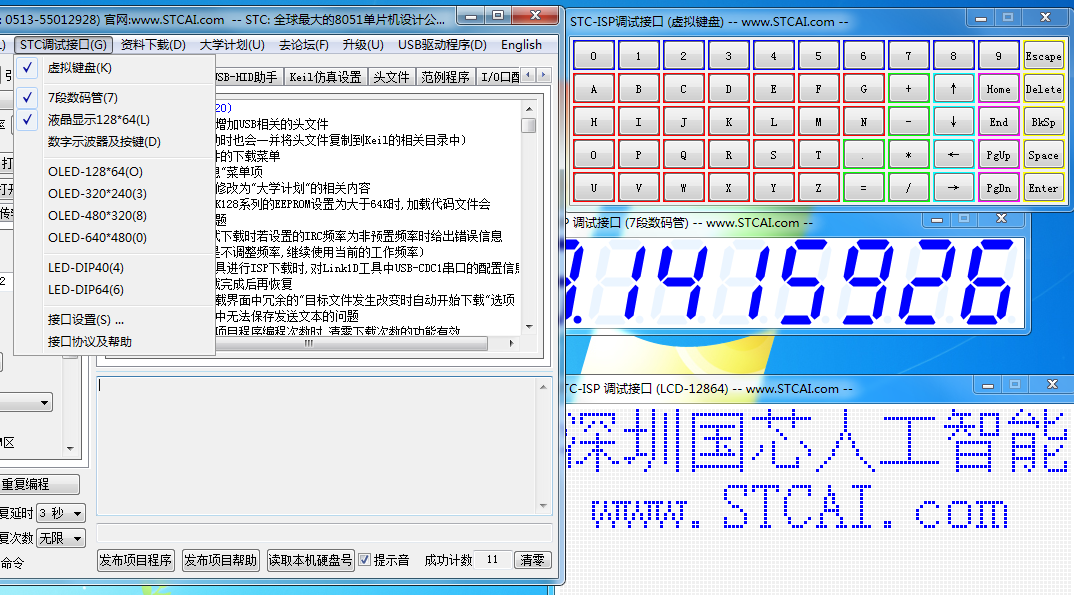Image resolution: width=1074 pixels, height=595 pixels.
Task: Click the left arrow key on virtual keyboard
Action: 953,155
